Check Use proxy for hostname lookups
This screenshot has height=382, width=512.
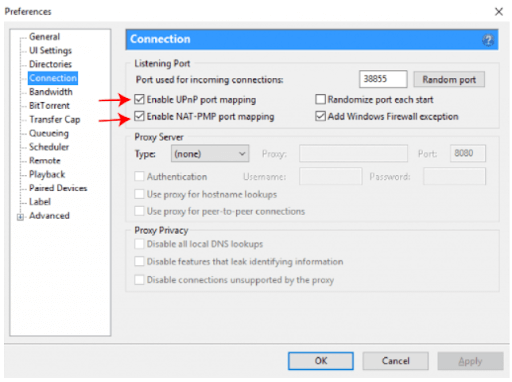click(x=139, y=194)
